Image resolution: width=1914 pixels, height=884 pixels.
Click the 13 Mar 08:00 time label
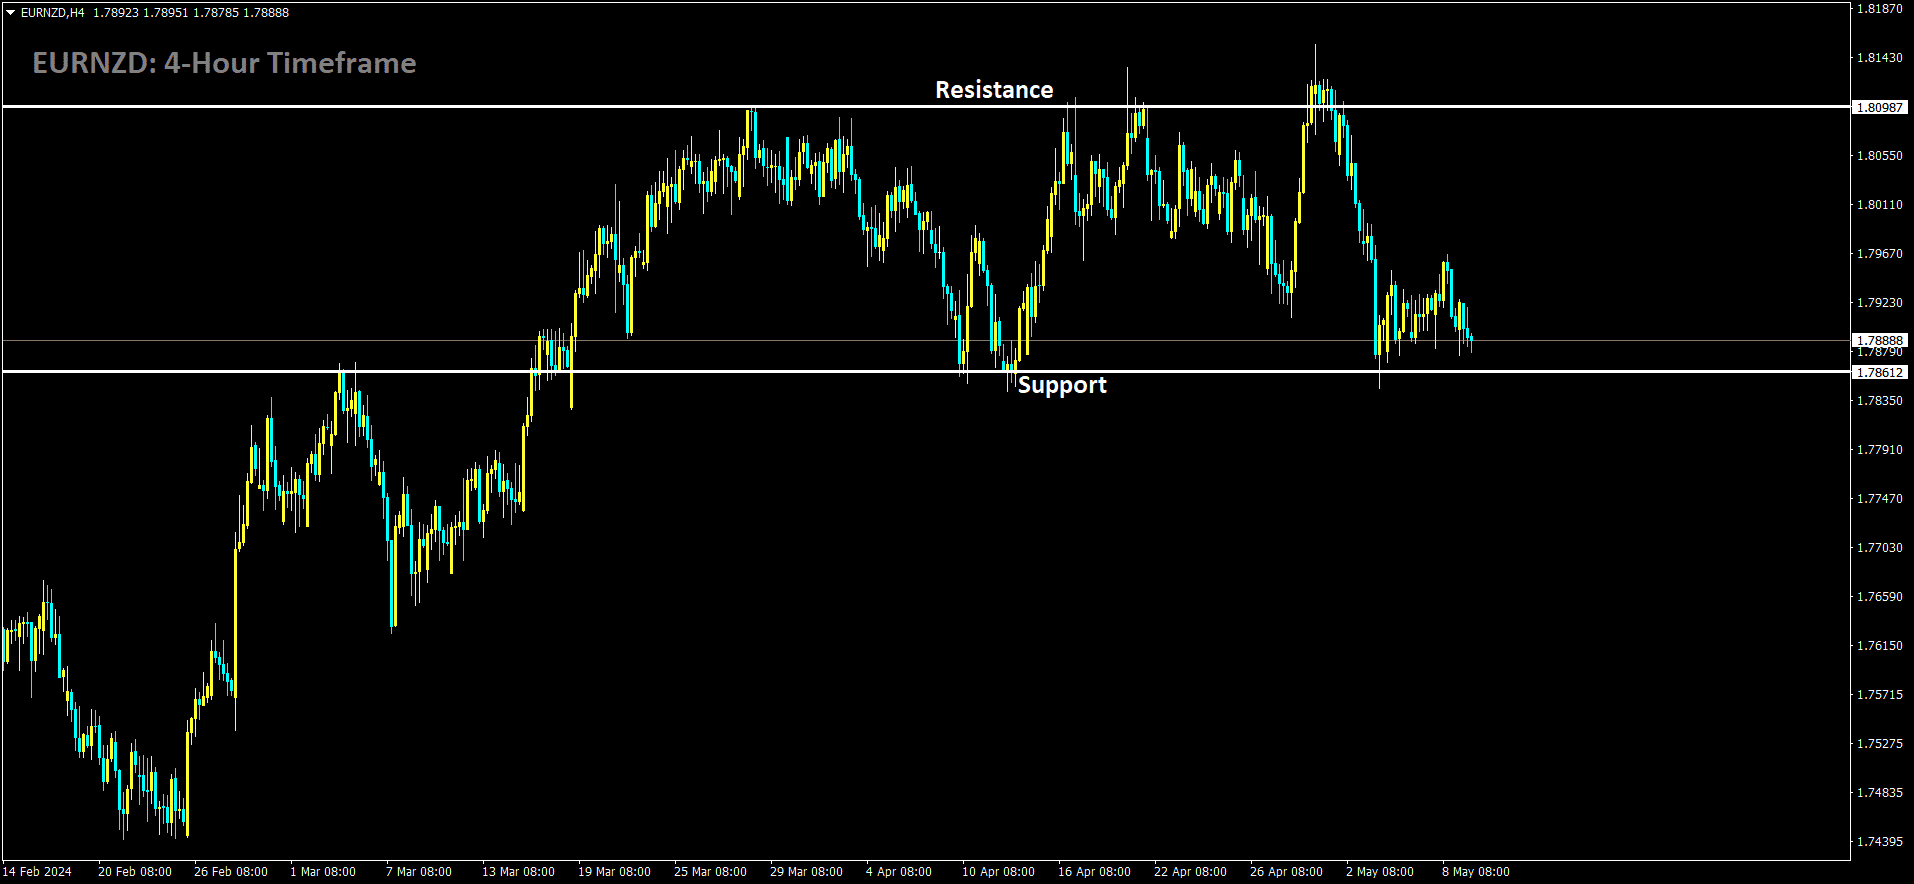tap(518, 871)
